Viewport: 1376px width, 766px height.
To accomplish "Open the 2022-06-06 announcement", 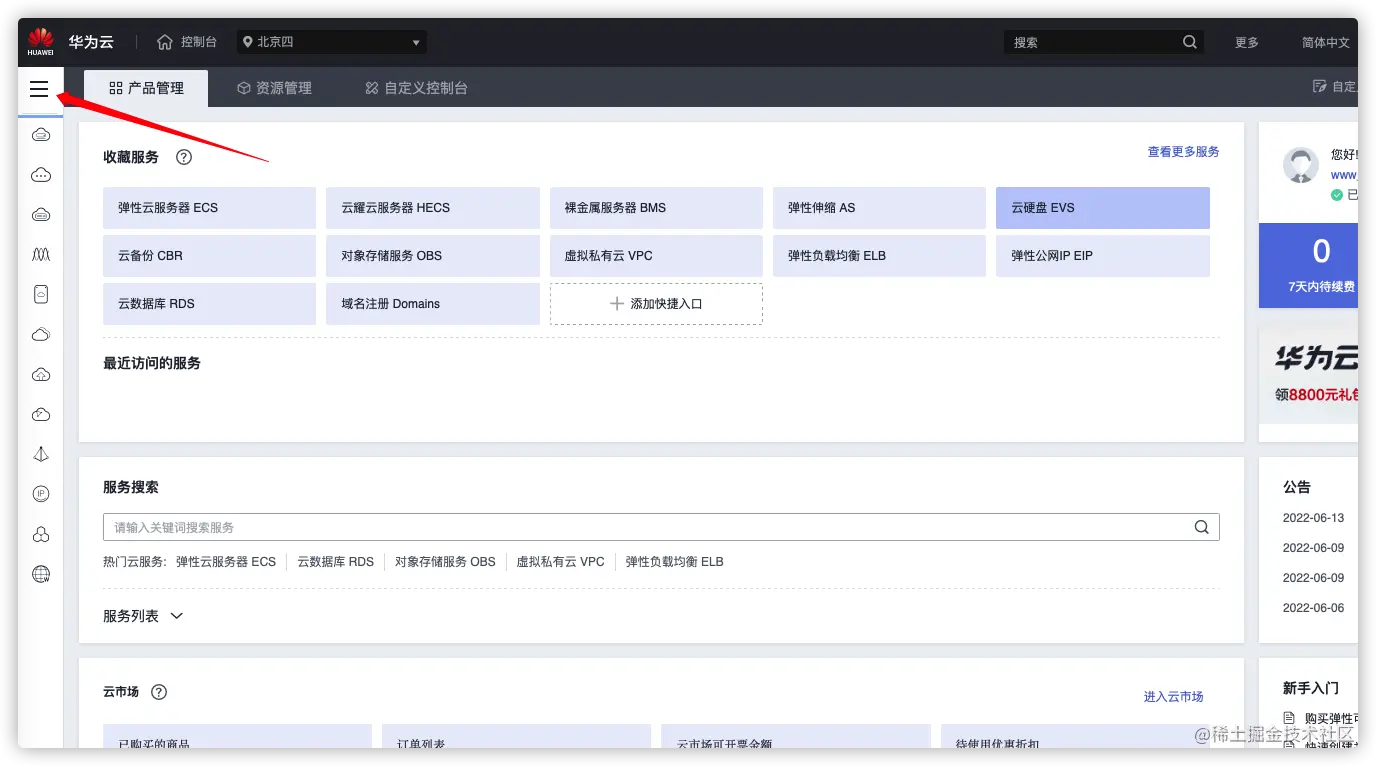I will point(1313,608).
